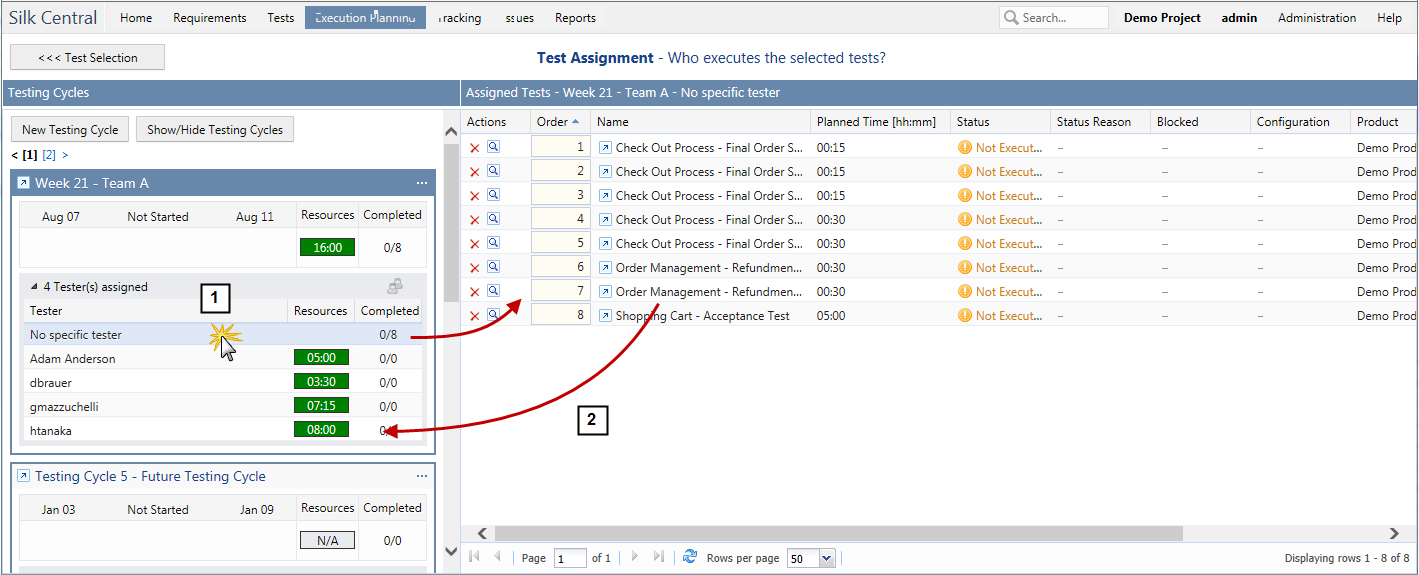Image resolution: width=1419 pixels, height=575 pixels.
Task: Click the Show/Hide Testing Cycles button
Action: (215, 130)
